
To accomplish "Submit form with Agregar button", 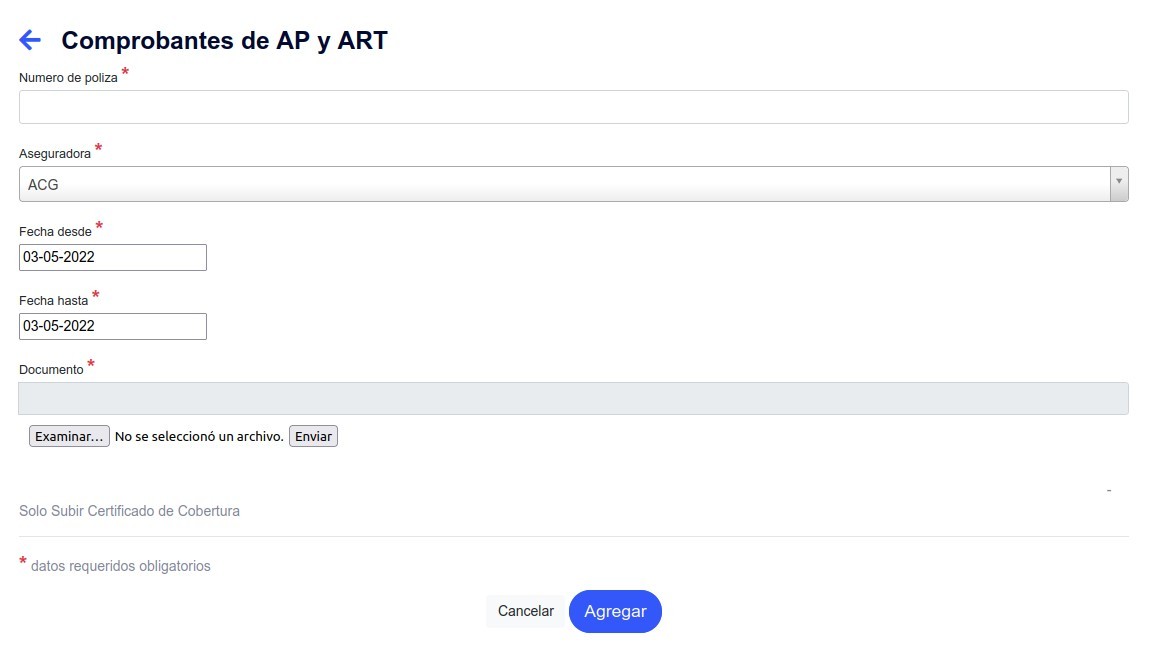I will [x=615, y=611].
